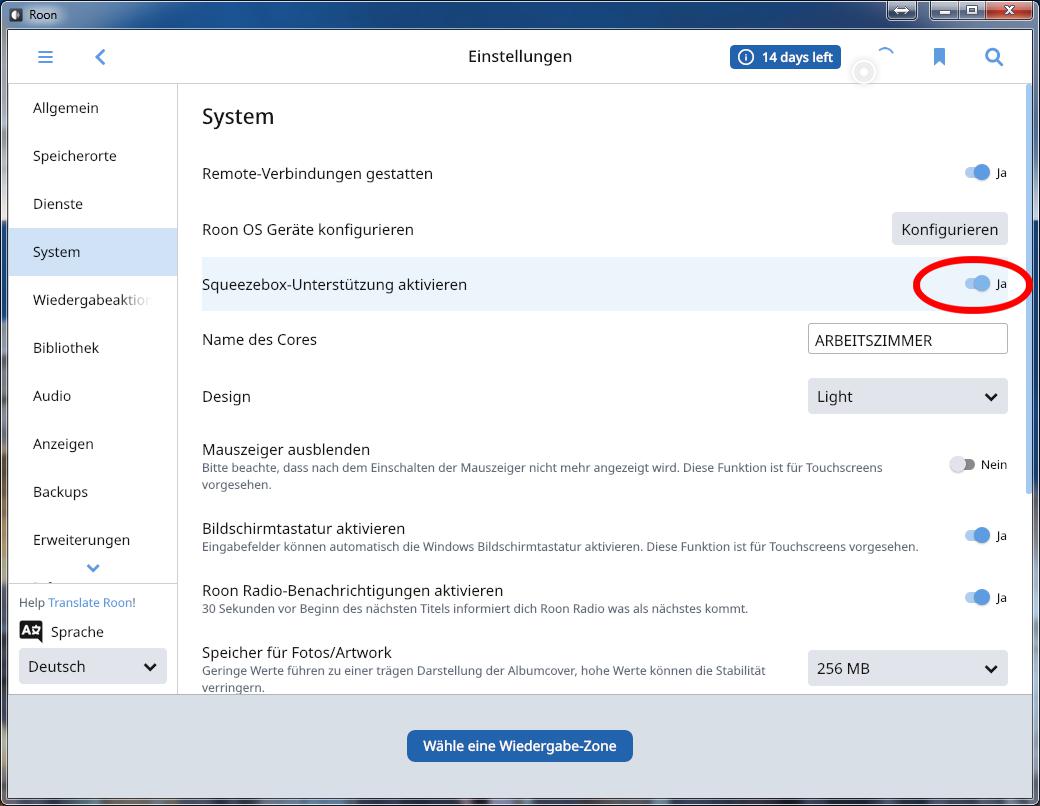Click the Roon OS Geräte konfigurieren label
1040x806 pixels.
coord(308,230)
